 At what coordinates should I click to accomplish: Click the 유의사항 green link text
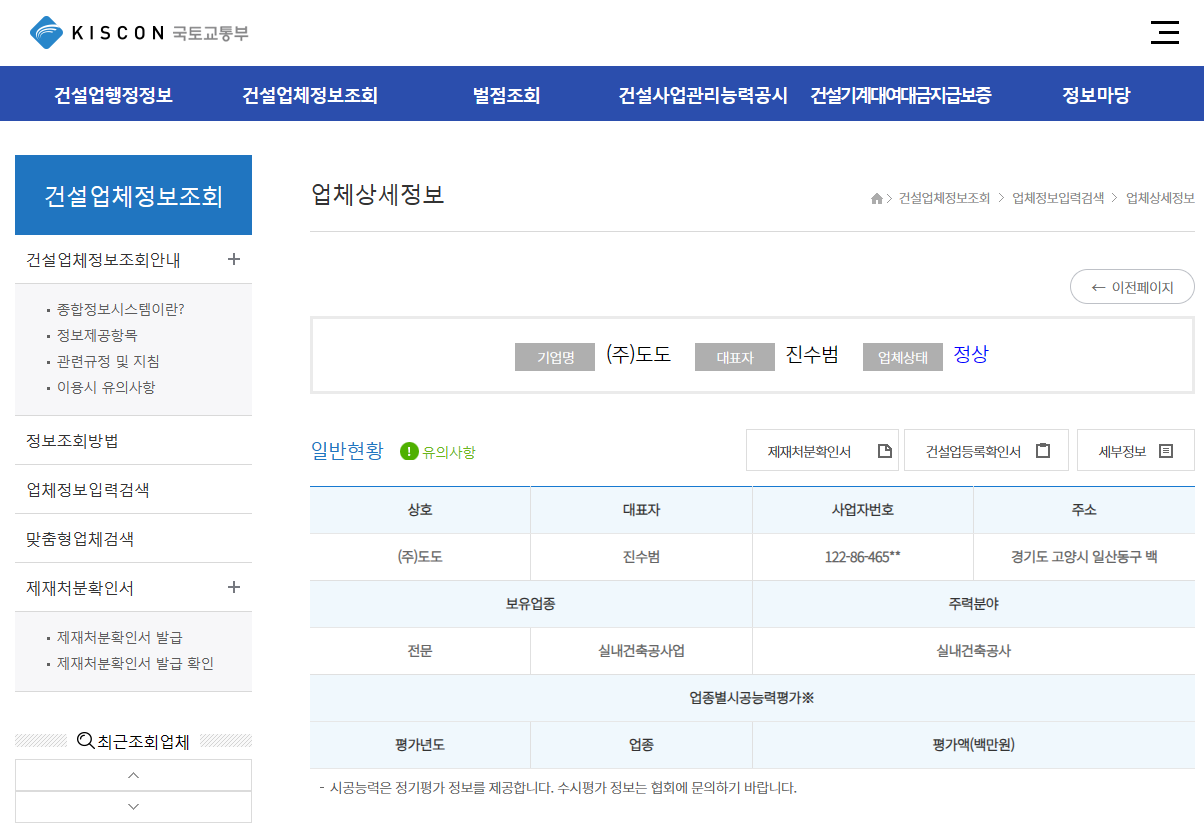(x=449, y=452)
